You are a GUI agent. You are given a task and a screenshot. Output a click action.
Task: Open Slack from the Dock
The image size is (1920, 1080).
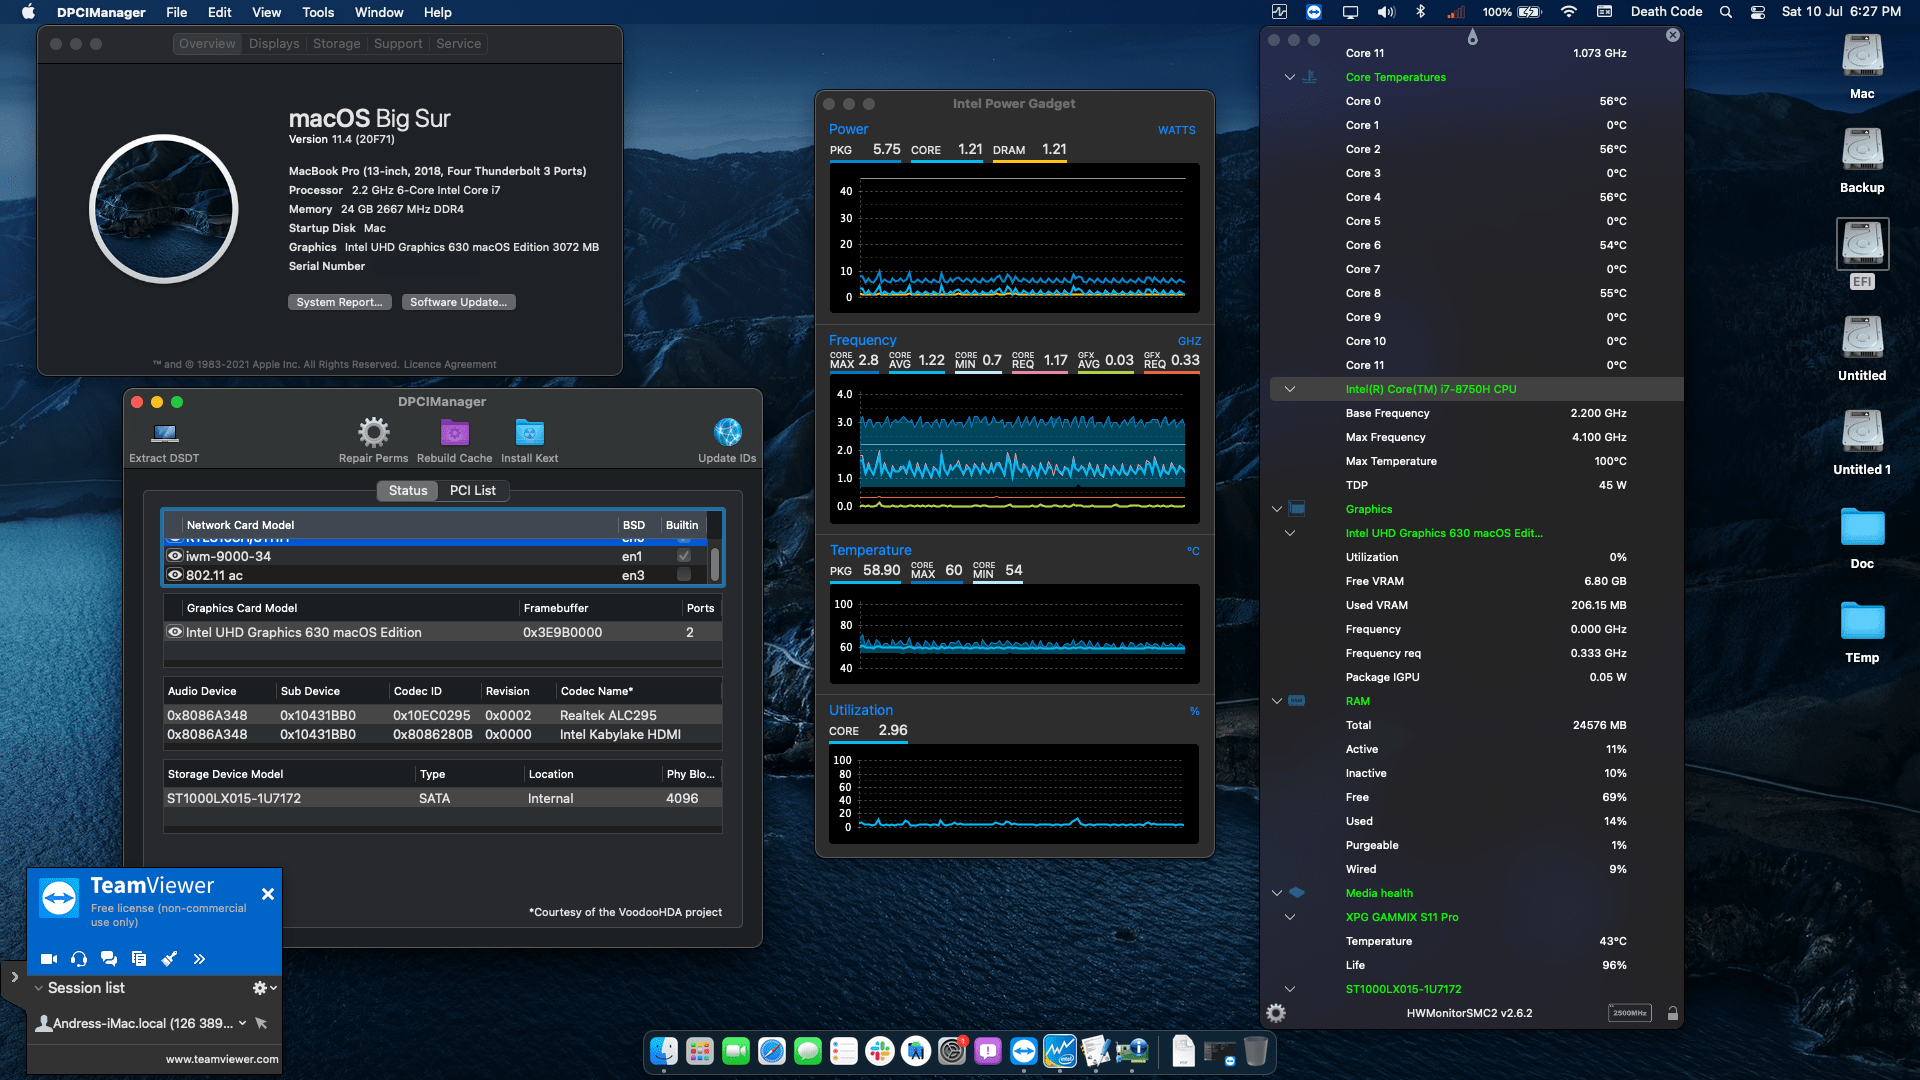coord(880,1051)
